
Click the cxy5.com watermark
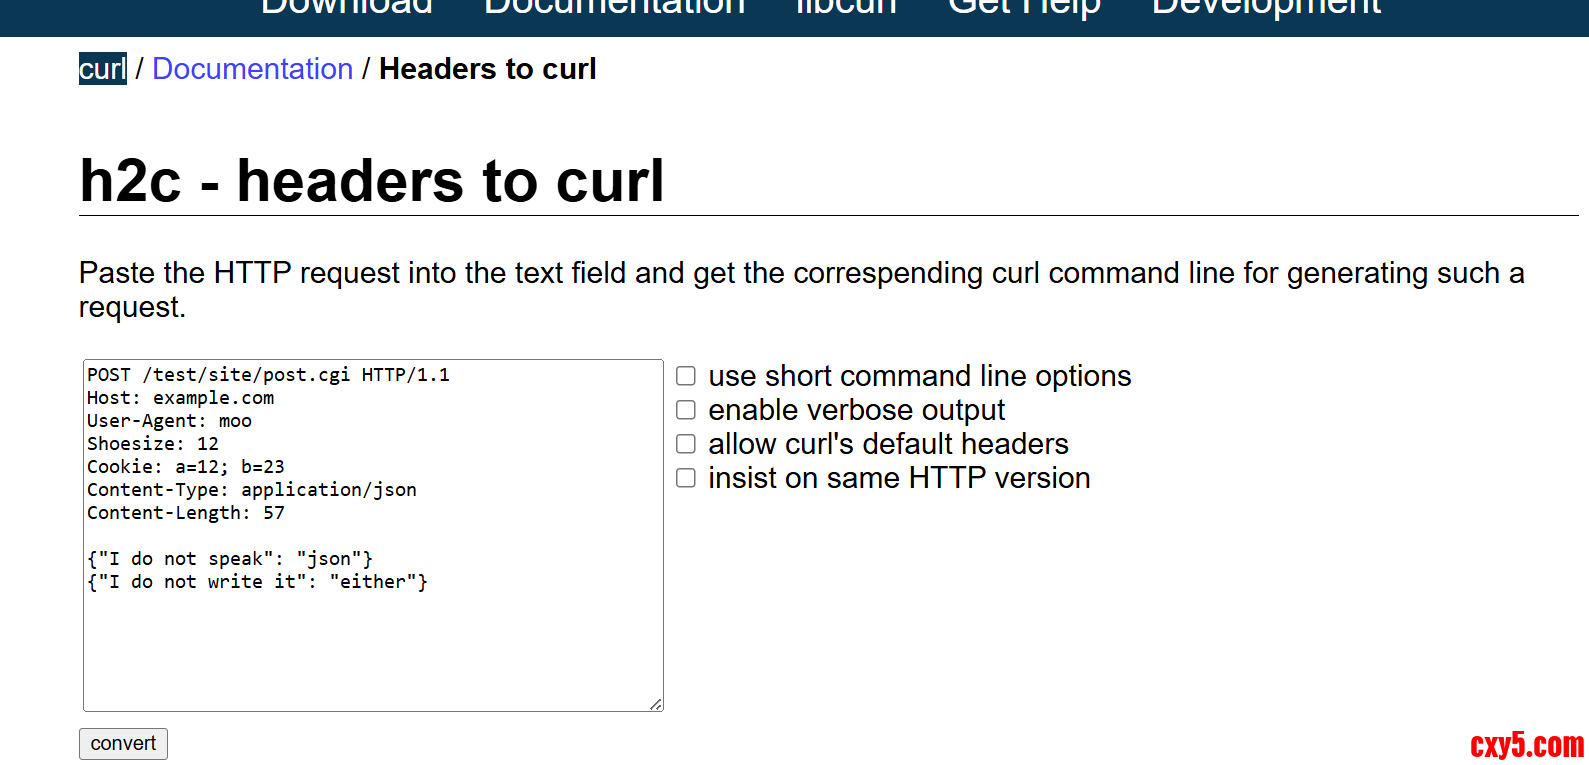(1526, 745)
